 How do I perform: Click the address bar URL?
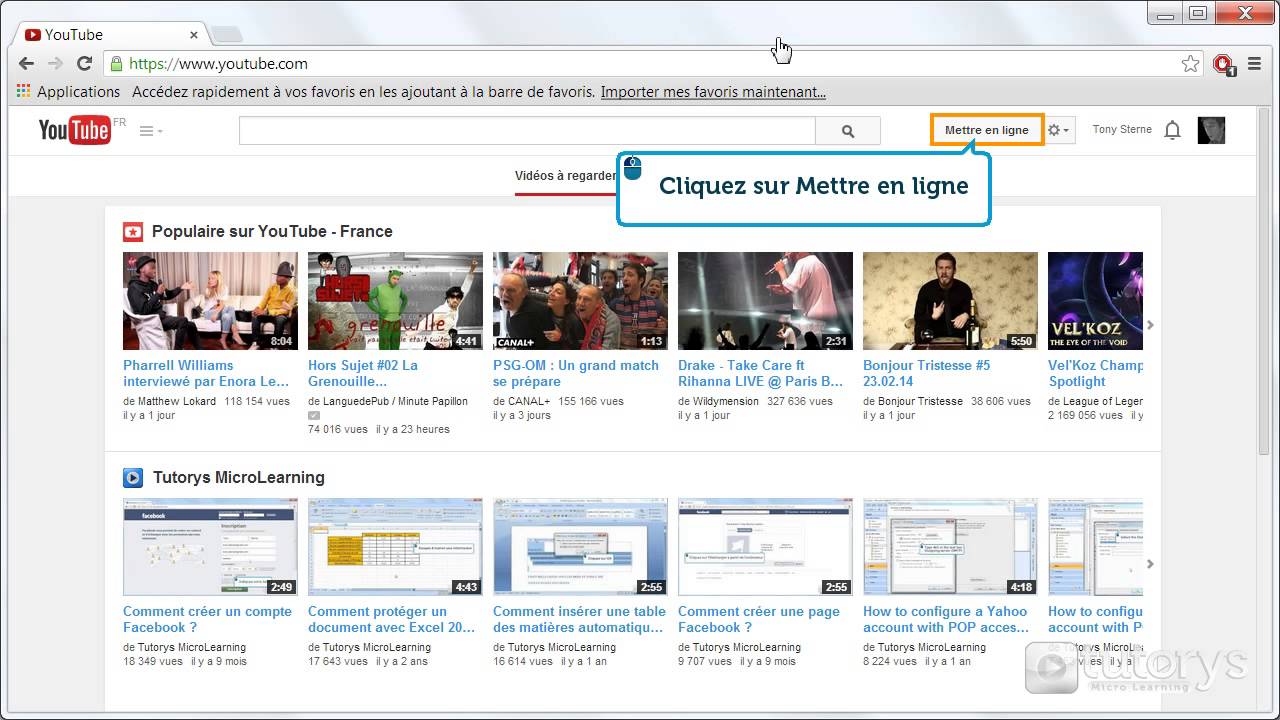pos(218,63)
